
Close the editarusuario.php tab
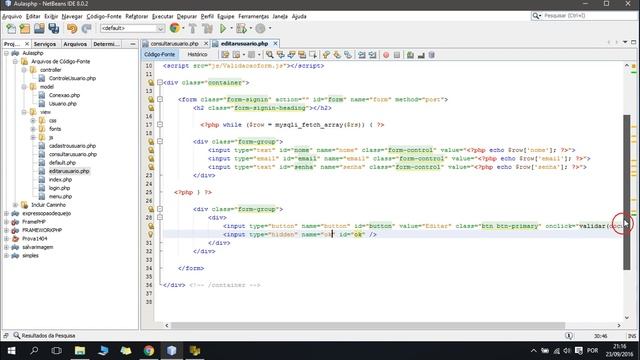coord(276,43)
